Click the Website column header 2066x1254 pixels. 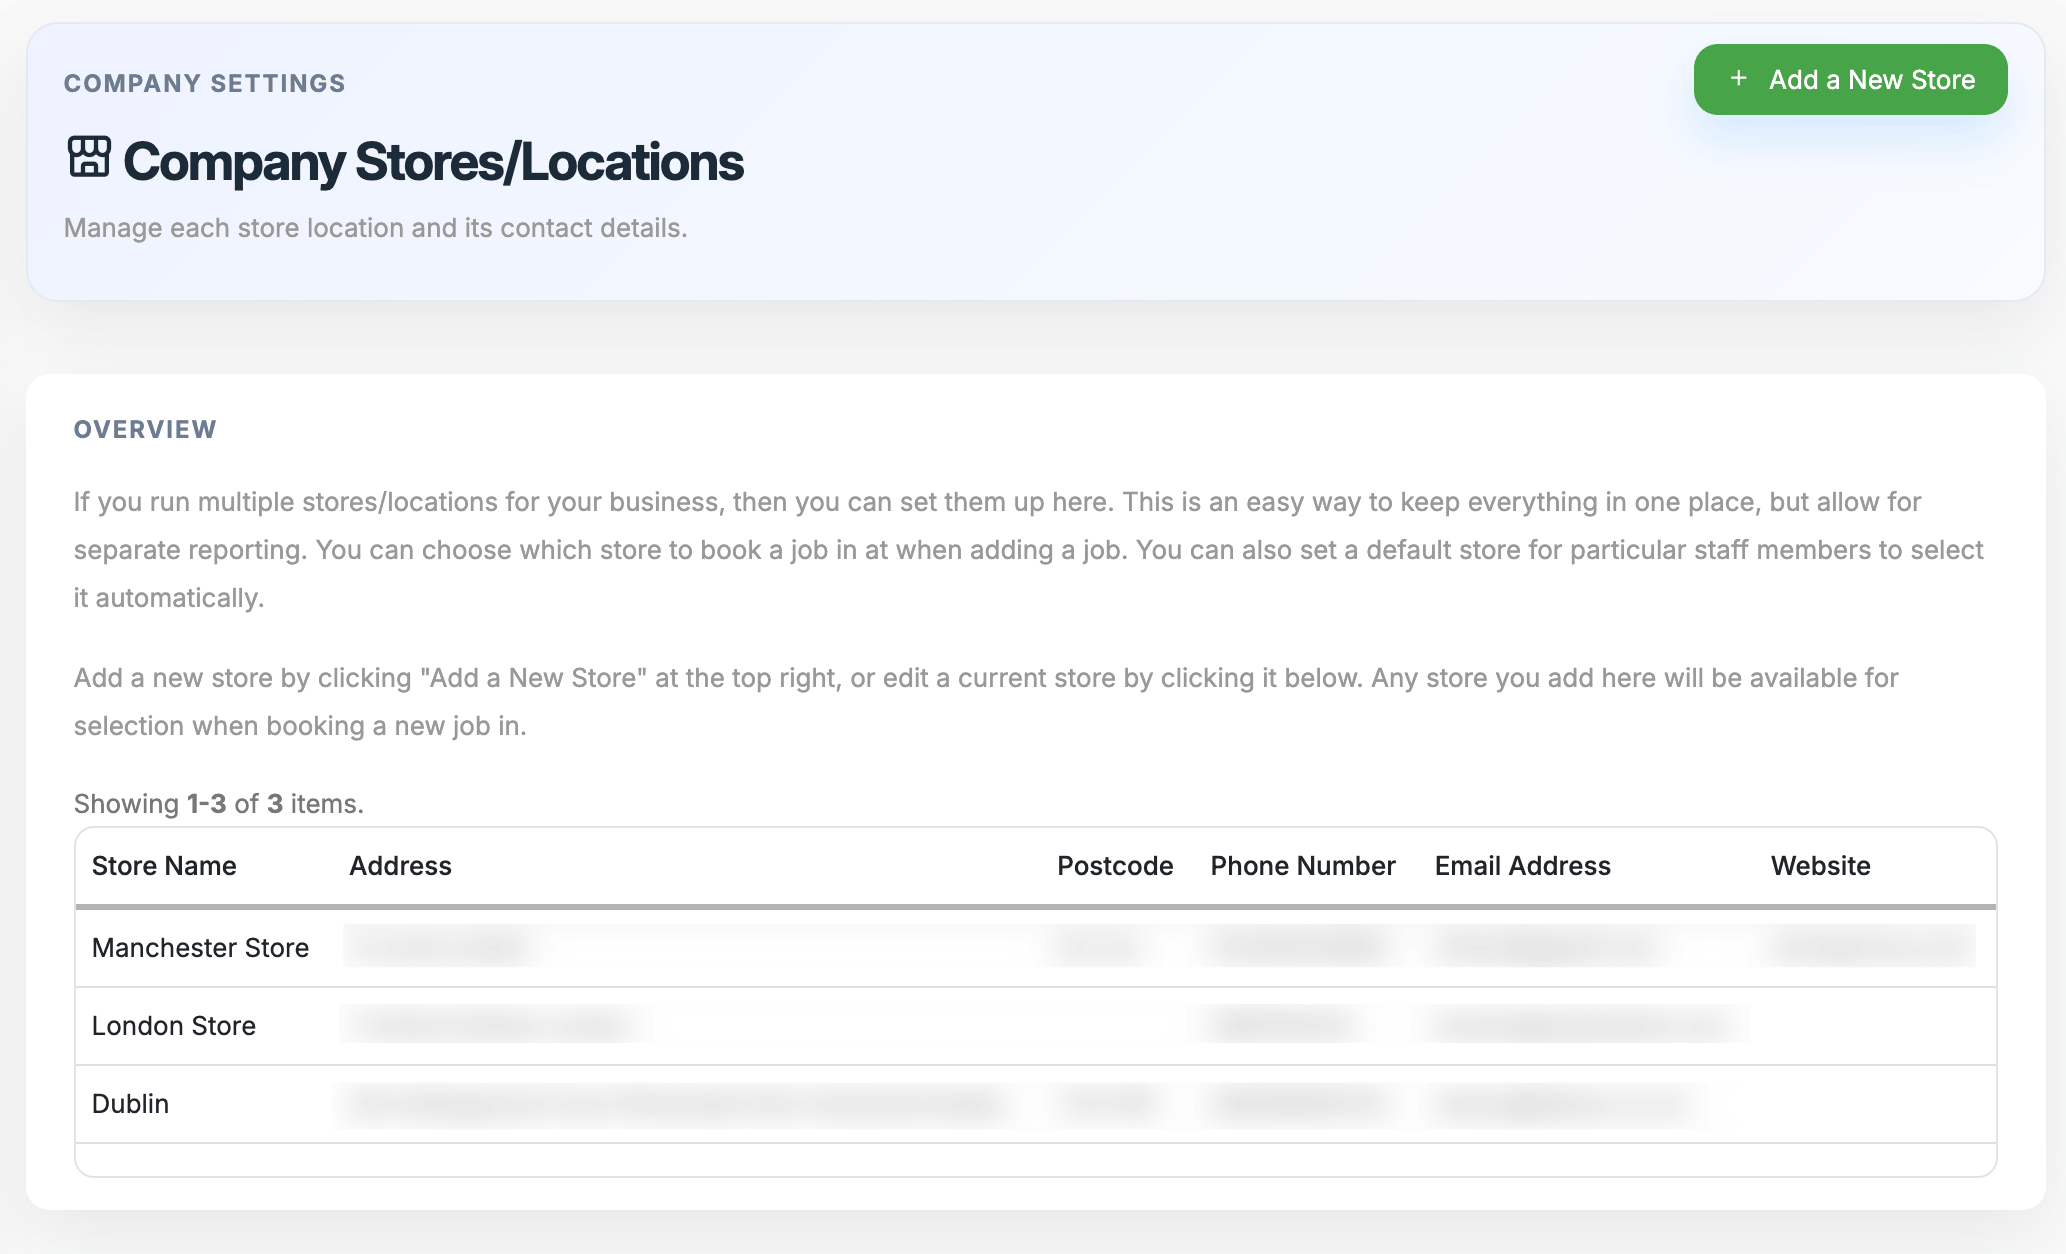(x=1820, y=865)
